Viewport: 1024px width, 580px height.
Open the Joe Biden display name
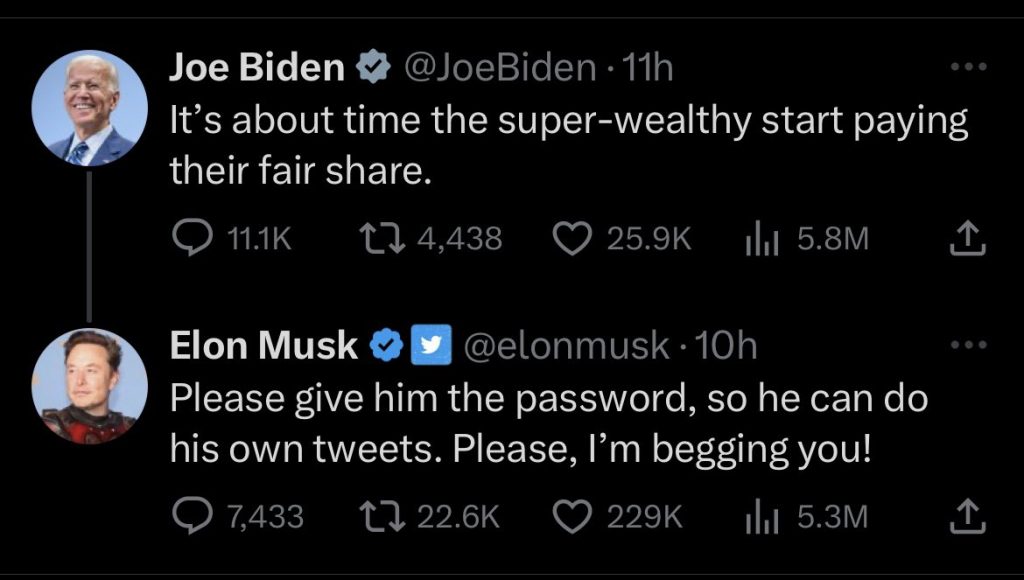coord(257,68)
